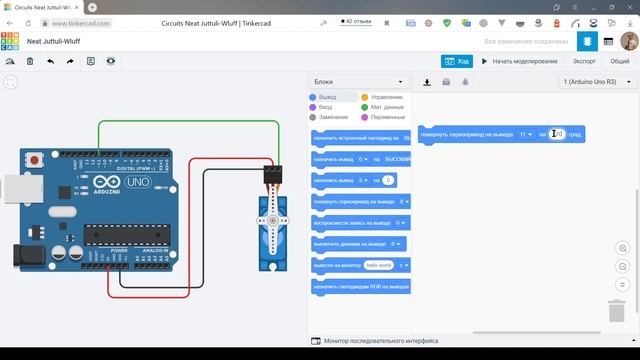Select the servo motor on the canvas
This screenshot has height=360, width=640.
click(x=273, y=233)
